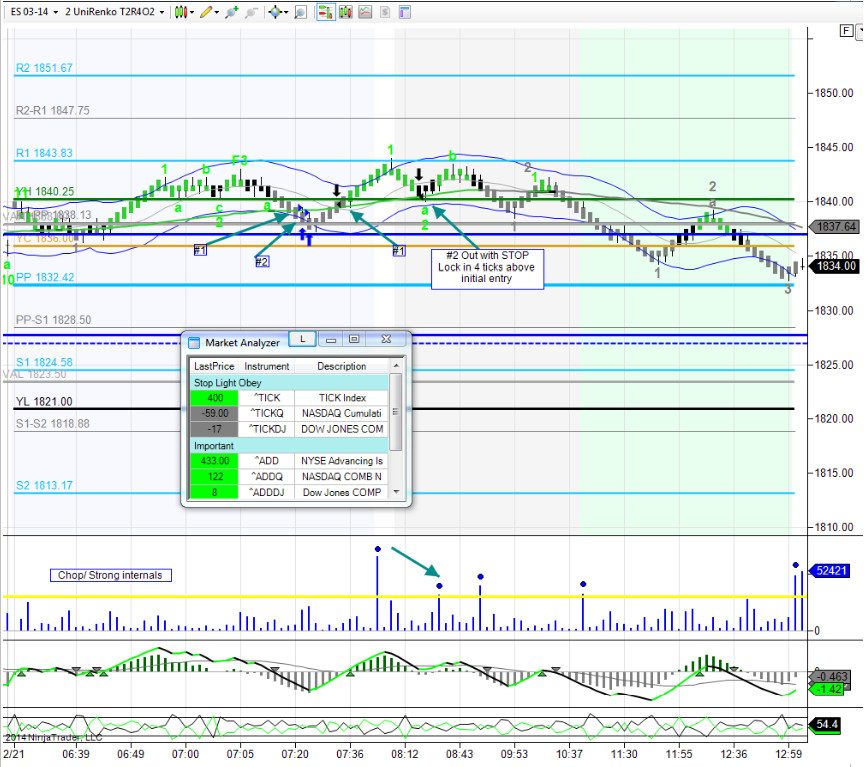Select the Important group row
Screen dimensions: 866x767
click(289, 446)
